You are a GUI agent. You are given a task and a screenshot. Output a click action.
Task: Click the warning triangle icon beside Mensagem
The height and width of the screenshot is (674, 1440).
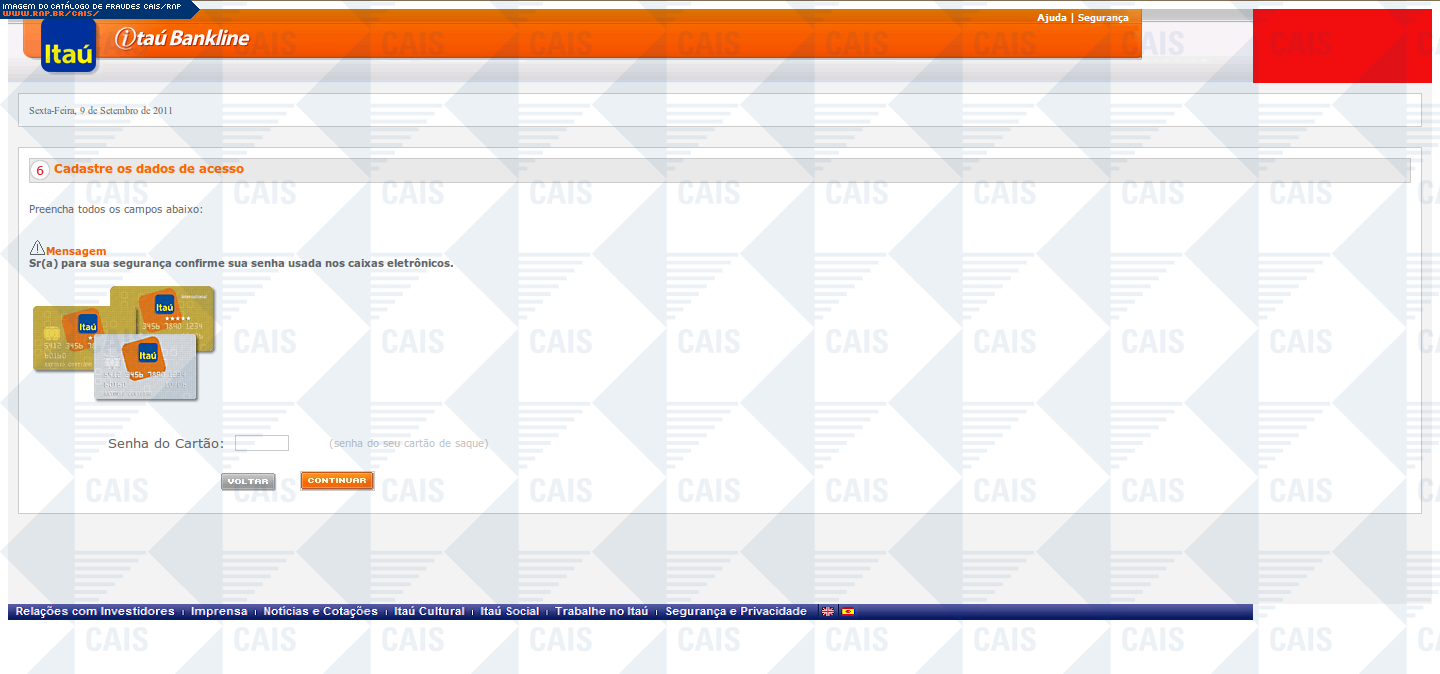pyautogui.click(x=37, y=247)
